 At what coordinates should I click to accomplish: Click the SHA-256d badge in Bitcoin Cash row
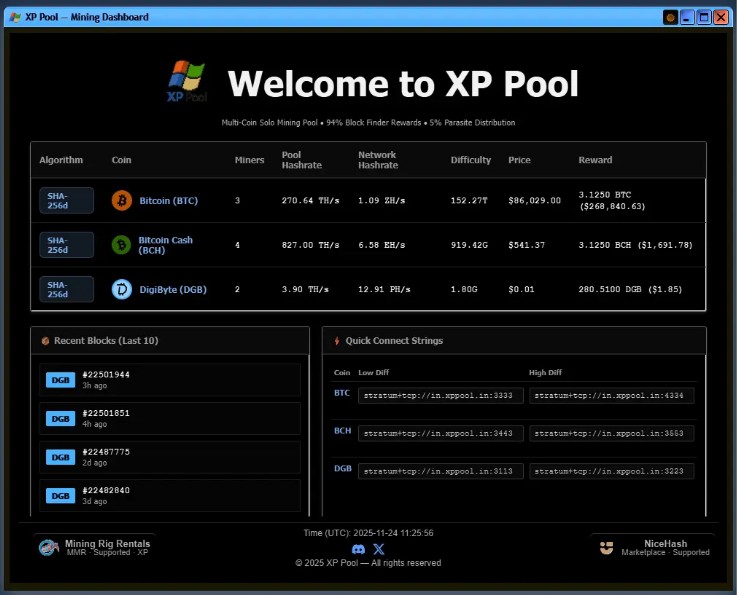tap(66, 245)
